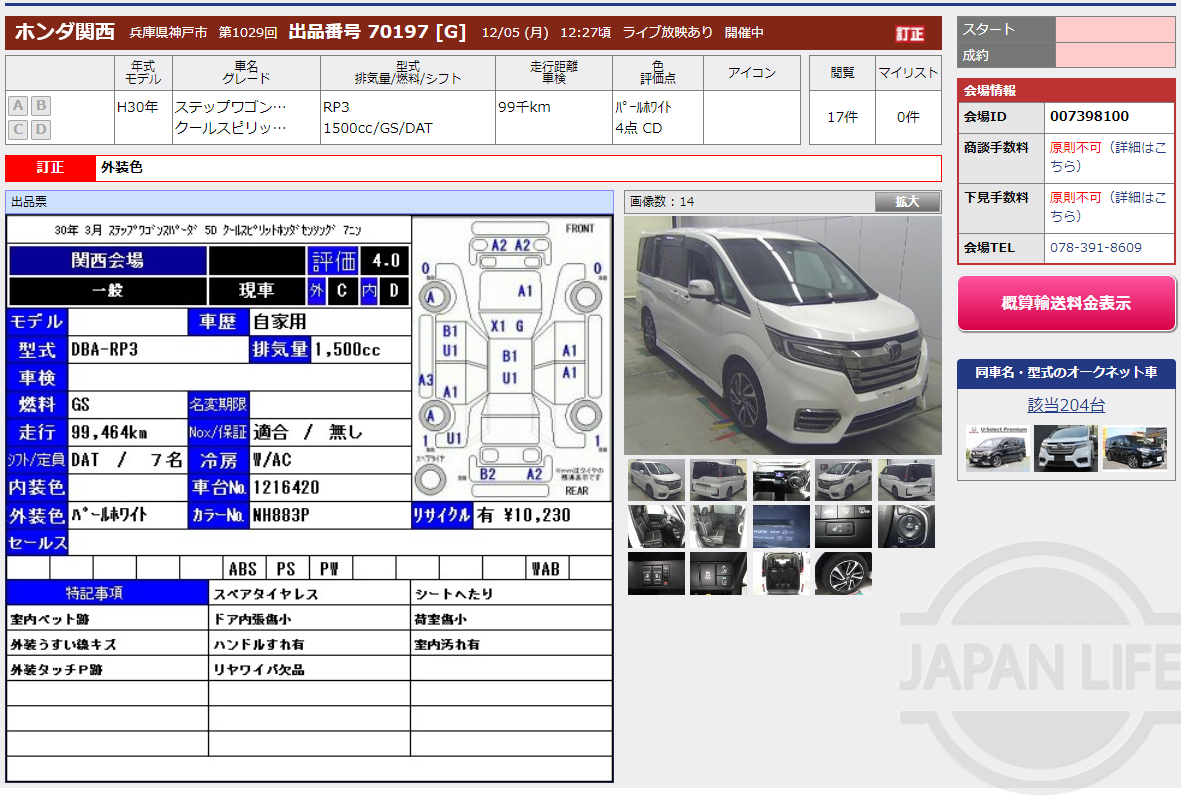Click the U-Select Premium badge thumbnail
The image size is (1182, 796).
click(x=997, y=447)
